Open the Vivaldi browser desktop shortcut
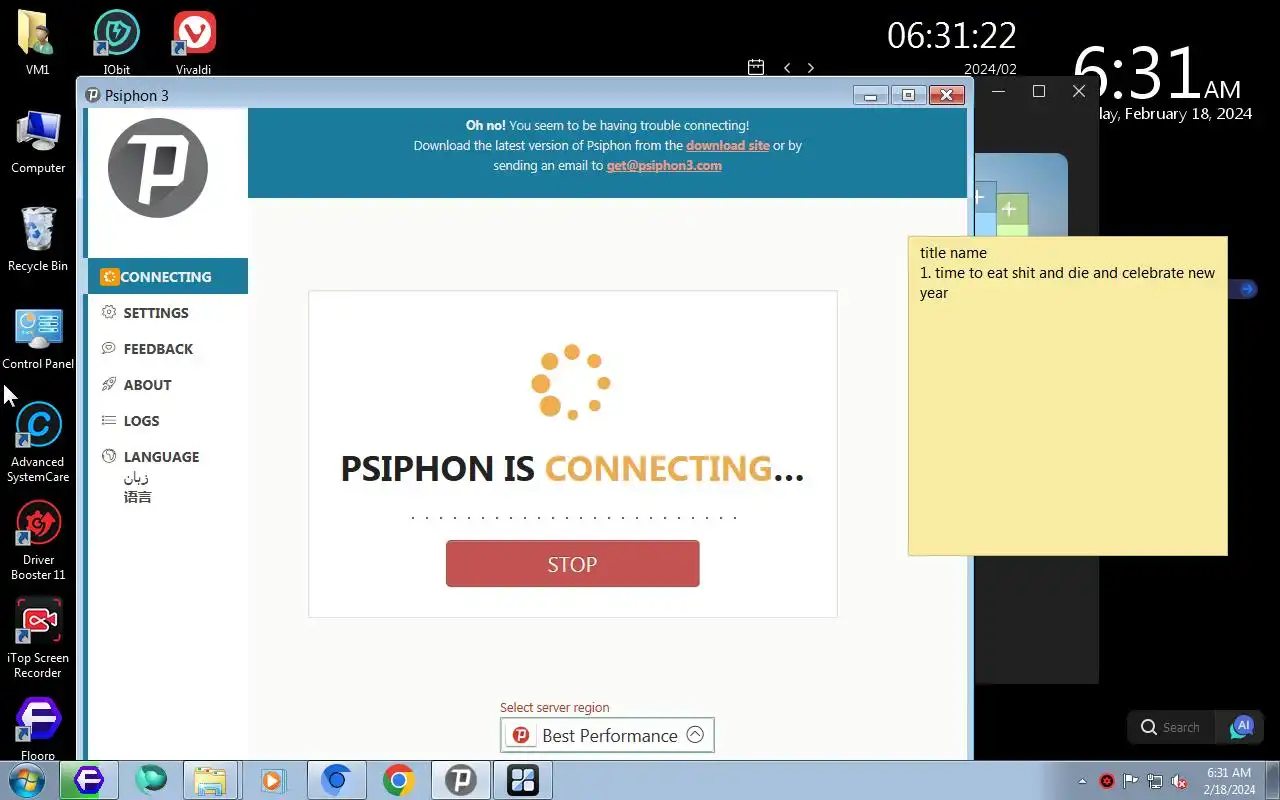1280x800 pixels. click(x=194, y=42)
